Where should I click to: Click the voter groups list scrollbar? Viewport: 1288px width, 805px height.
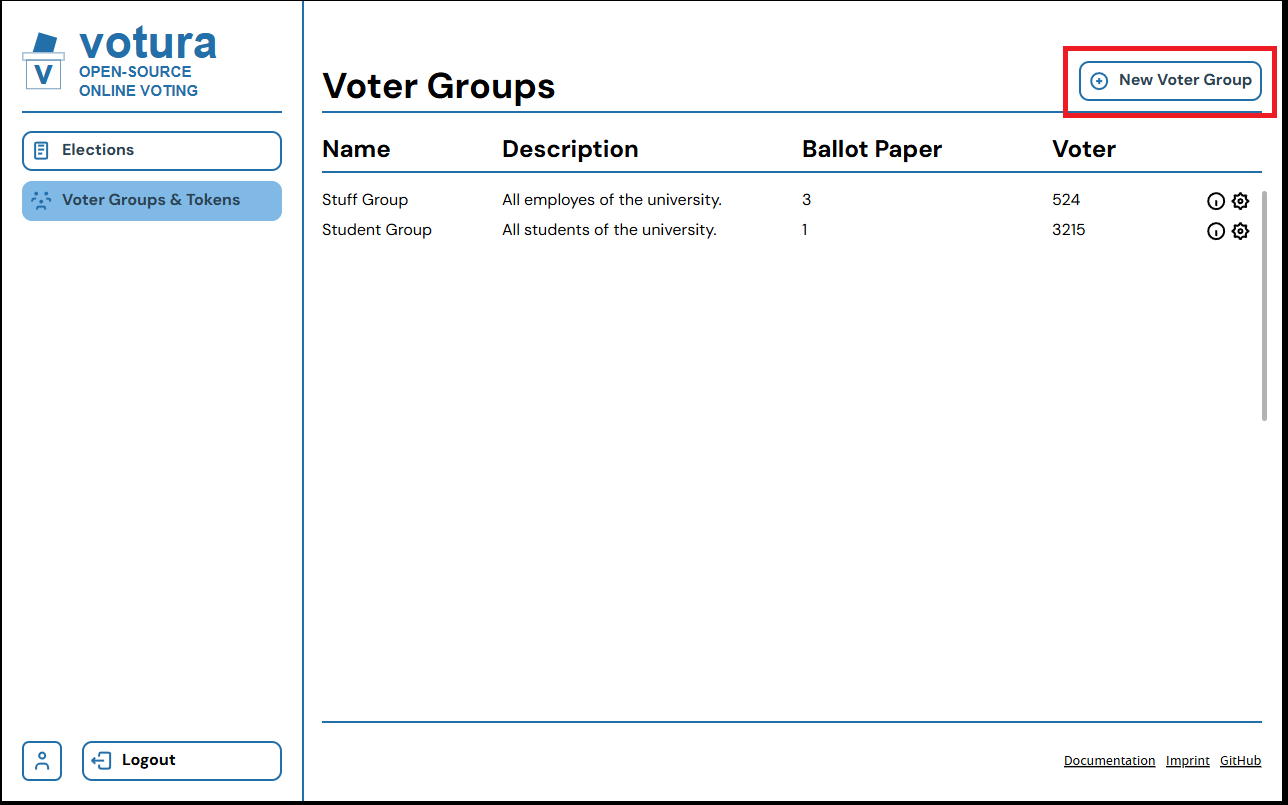tap(1264, 305)
